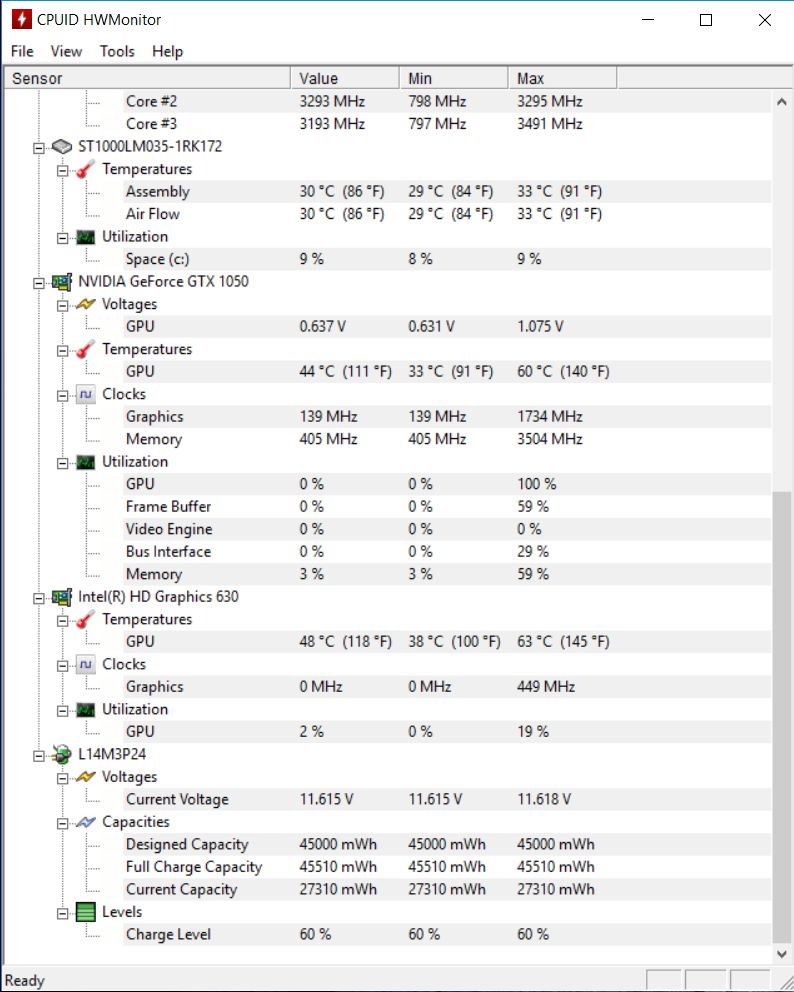Image resolution: width=794 pixels, height=992 pixels.
Task: Collapse the NVIDIA GeForce GTX 1050 node
Action: coord(39,282)
